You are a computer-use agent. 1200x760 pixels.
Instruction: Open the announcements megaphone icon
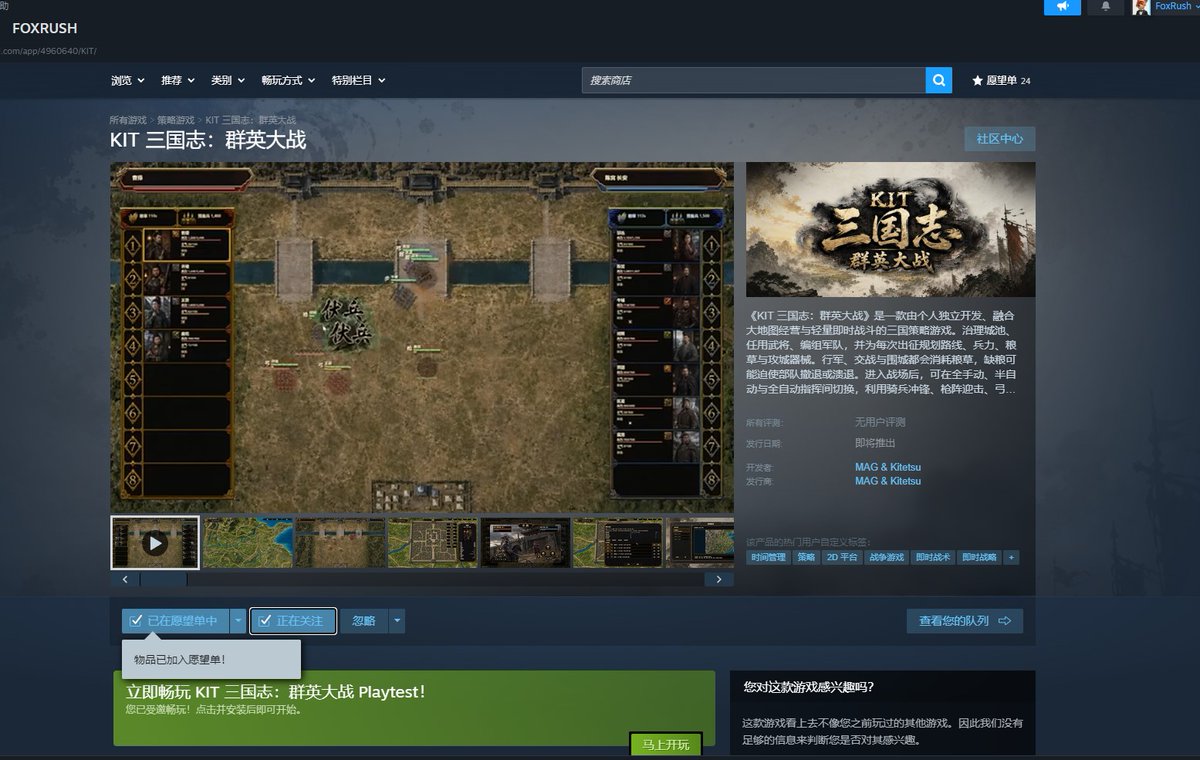[1062, 7]
